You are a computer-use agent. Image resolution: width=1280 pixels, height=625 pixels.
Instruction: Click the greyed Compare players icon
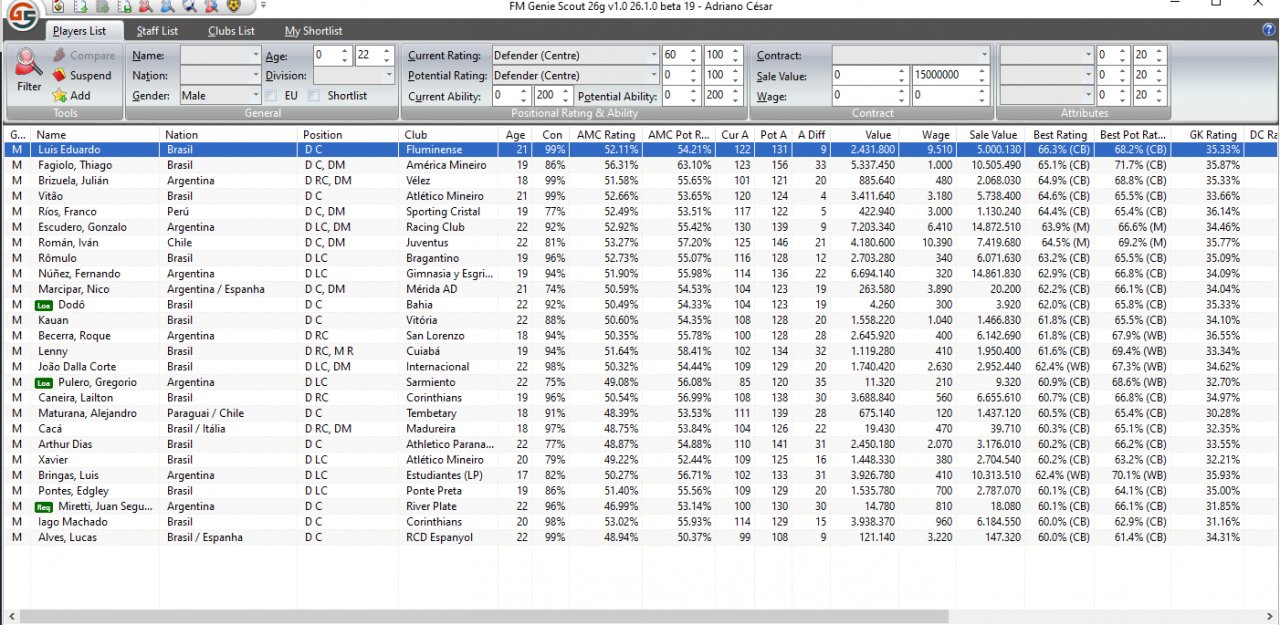click(60, 55)
